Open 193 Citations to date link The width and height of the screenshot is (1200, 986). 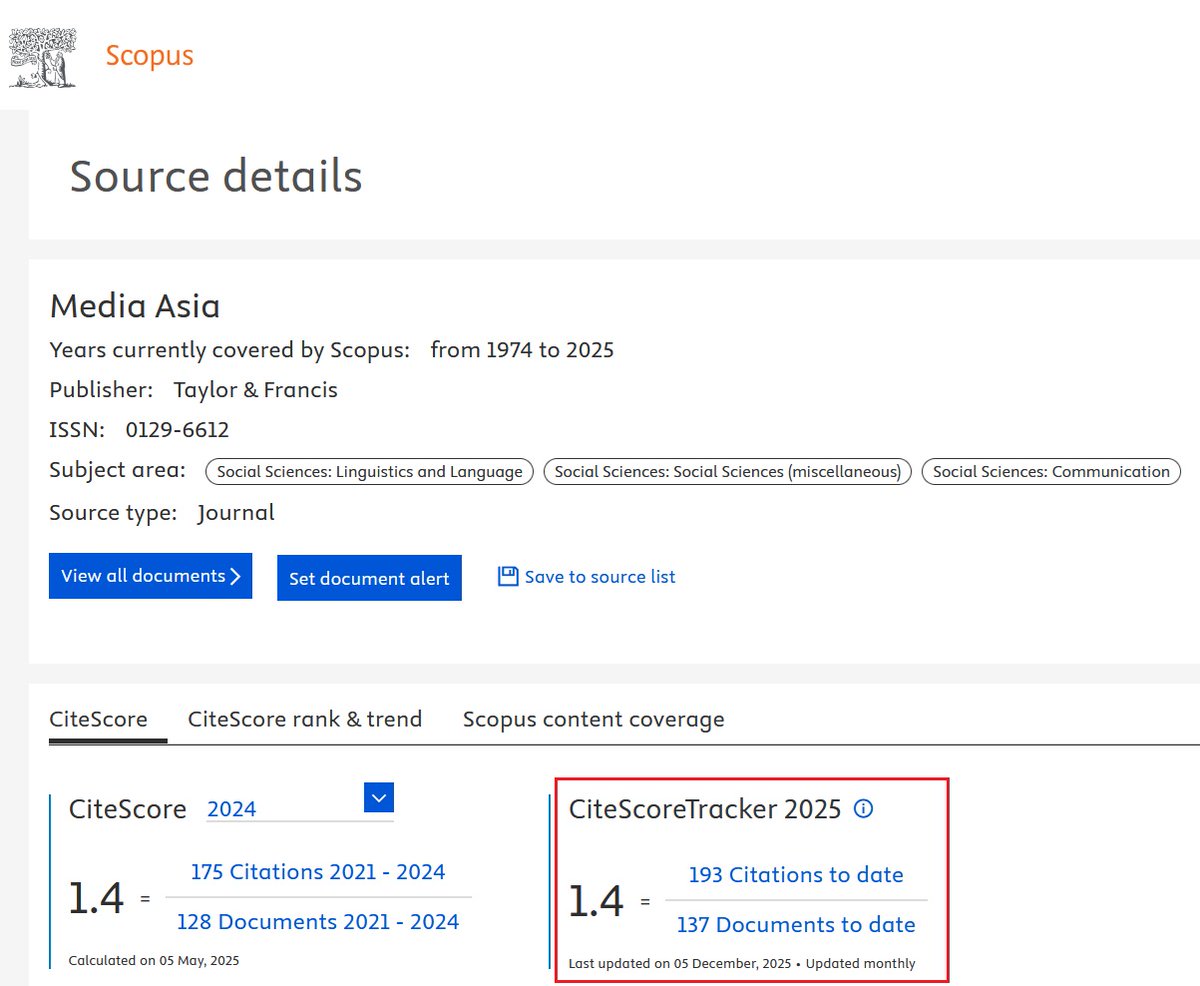(796, 875)
